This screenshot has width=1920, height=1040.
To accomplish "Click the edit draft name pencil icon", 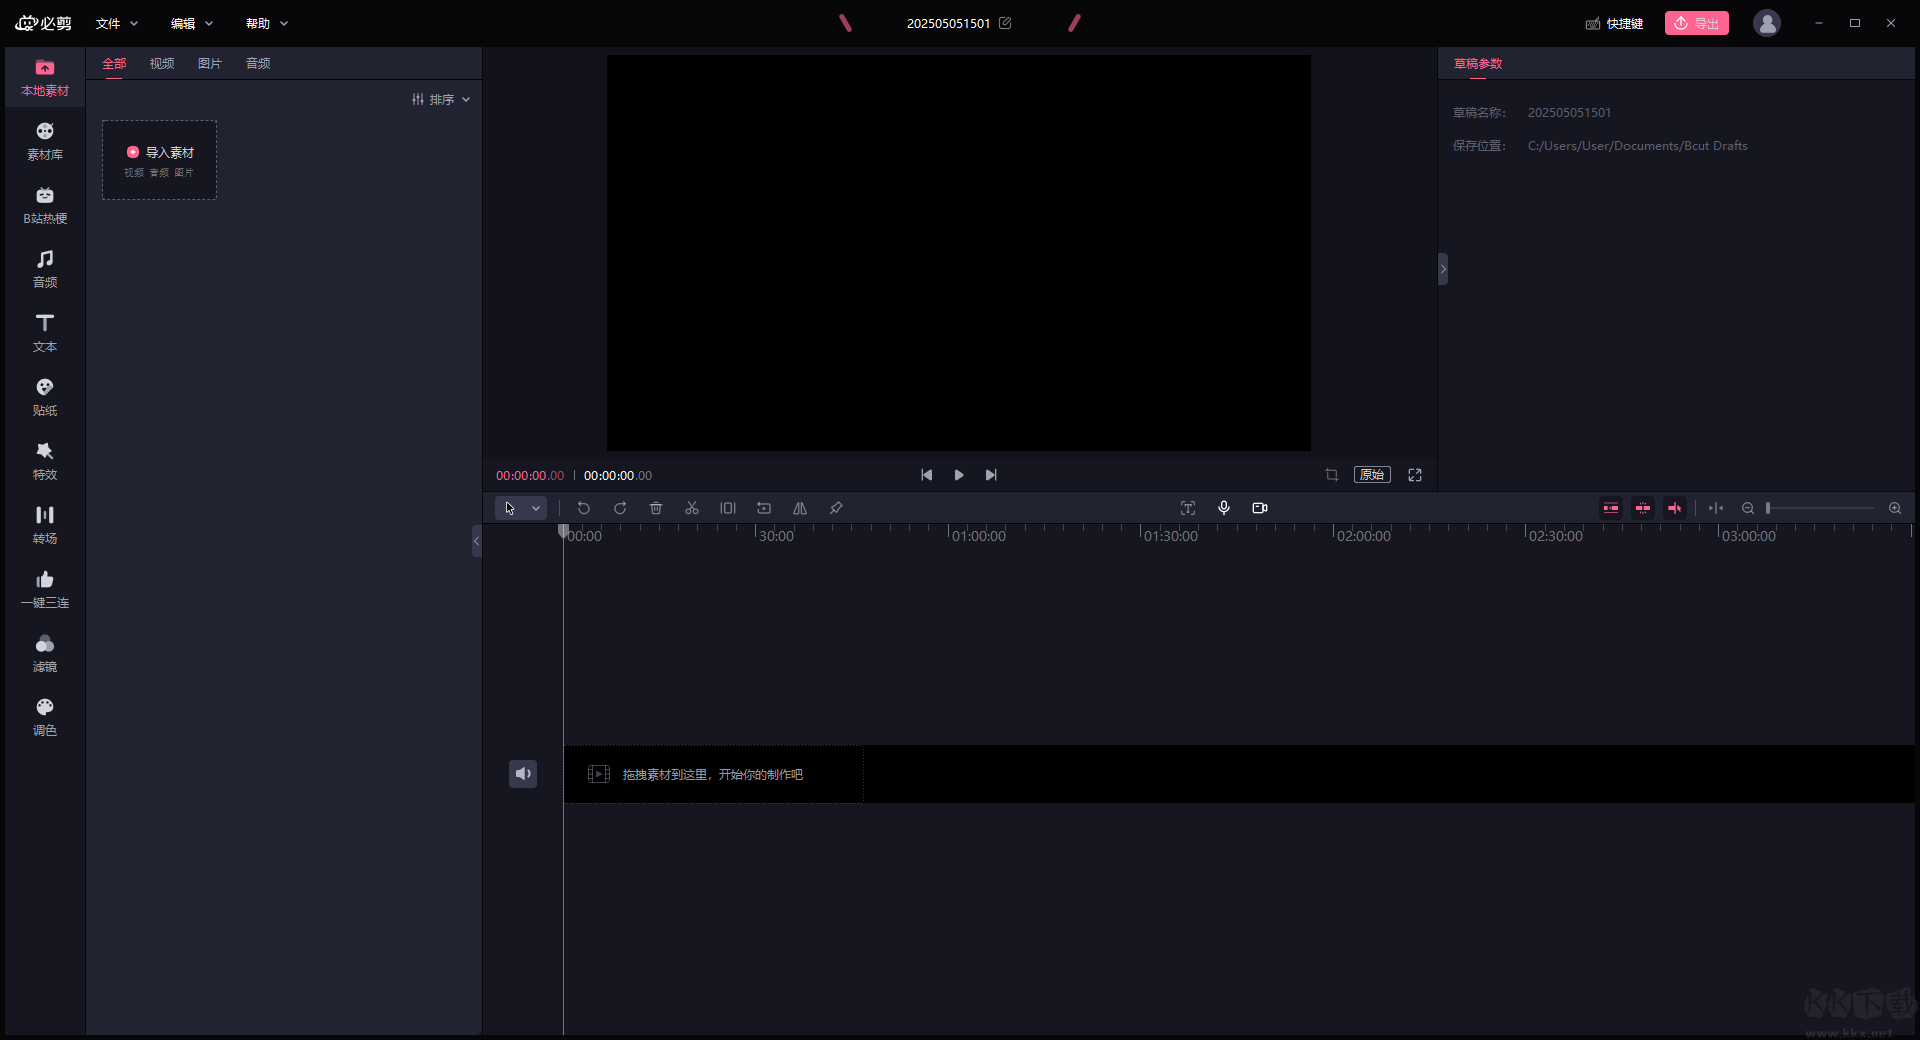I will pyautogui.click(x=1005, y=23).
